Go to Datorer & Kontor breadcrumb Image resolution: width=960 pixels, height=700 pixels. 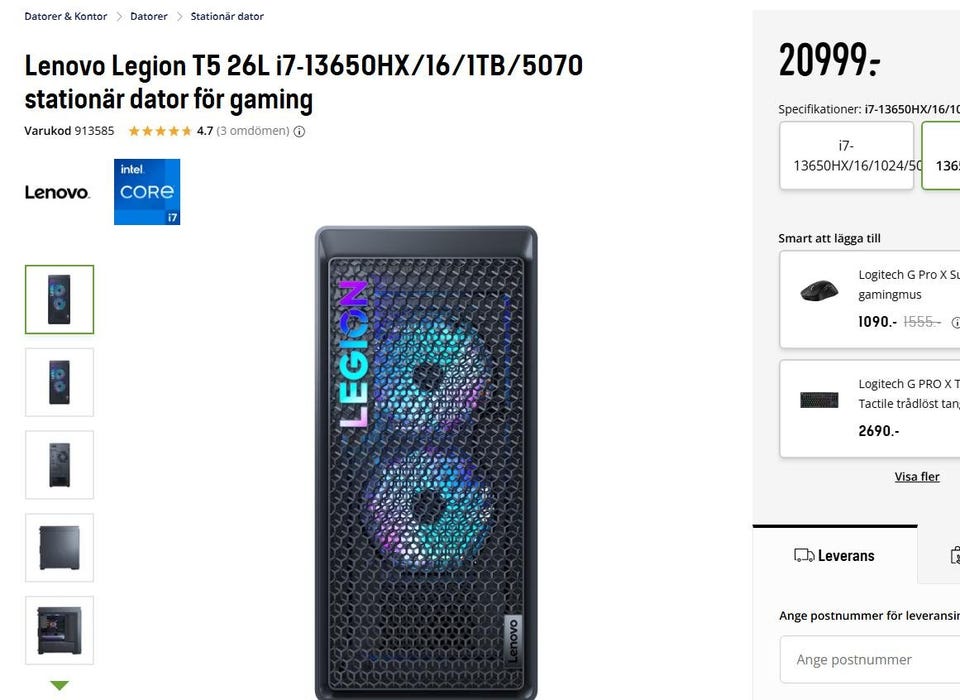(x=66, y=17)
